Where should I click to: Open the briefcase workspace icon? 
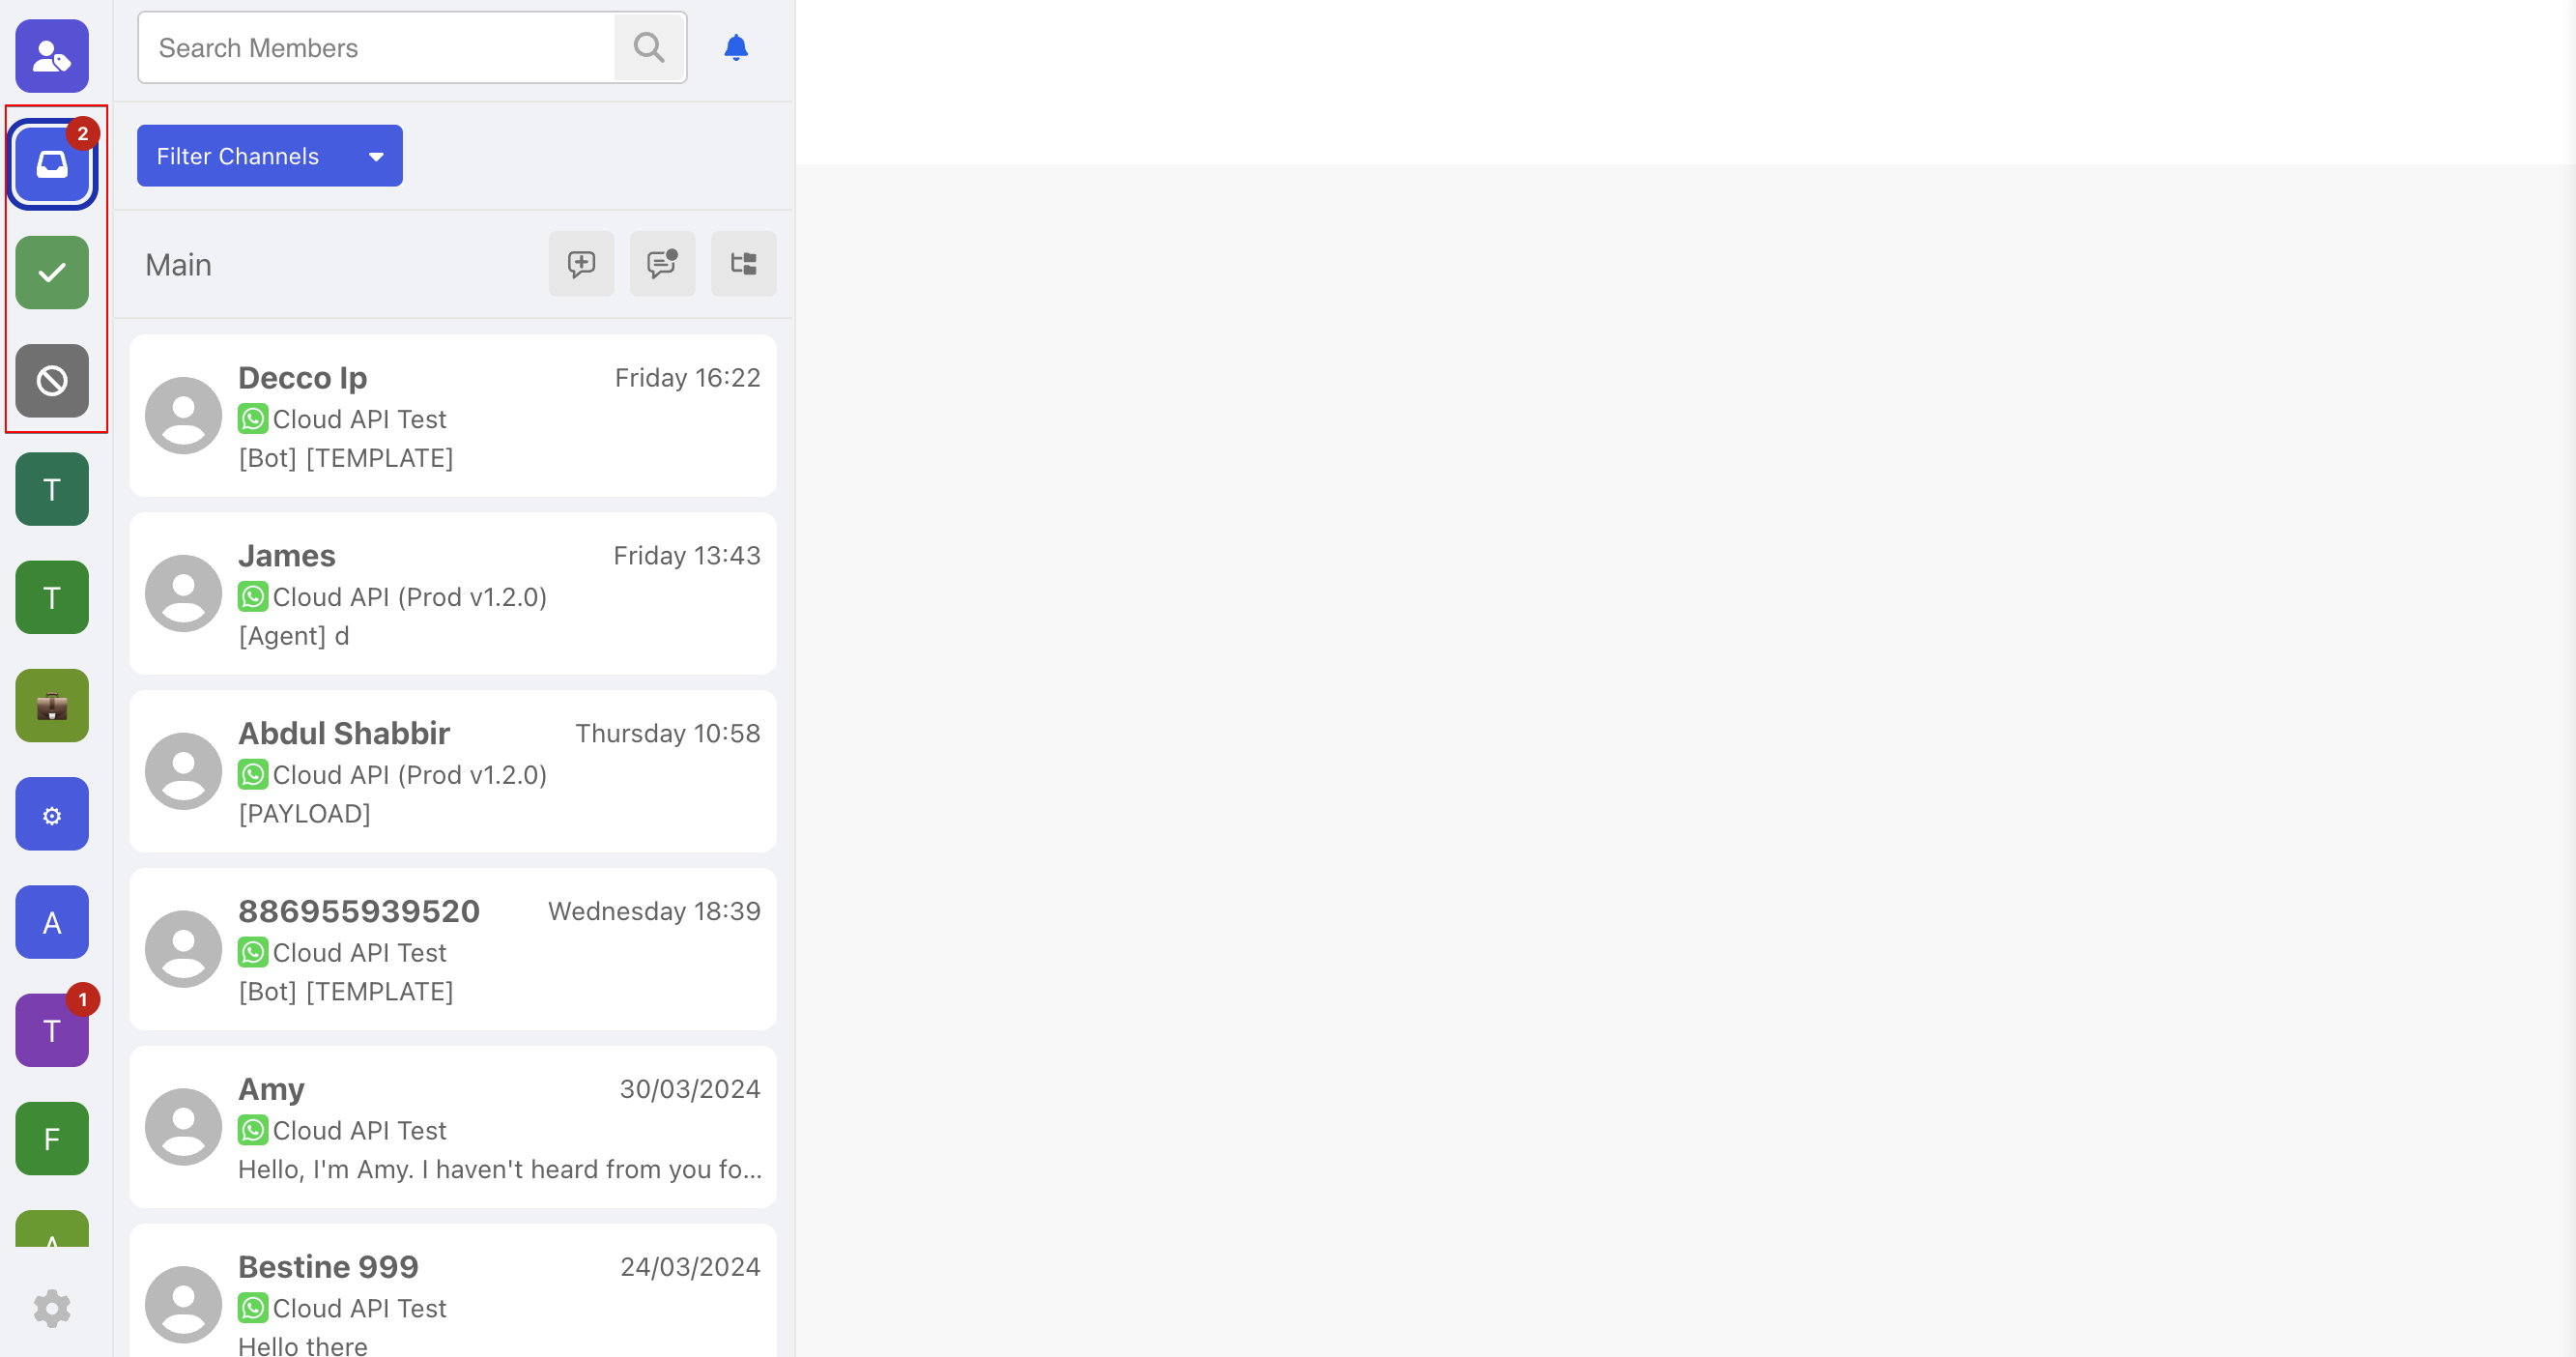click(52, 706)
